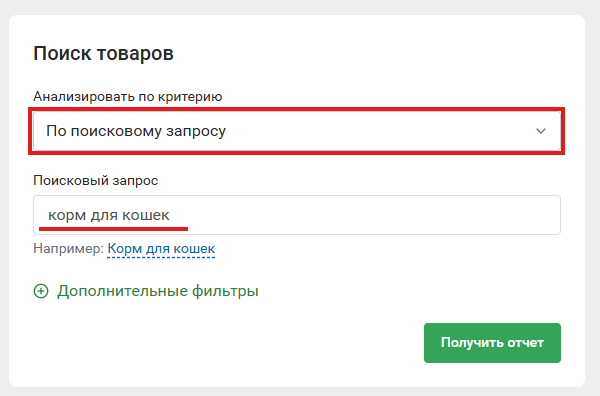Click the red underline beneath корм для кошек

coord(113,229)
